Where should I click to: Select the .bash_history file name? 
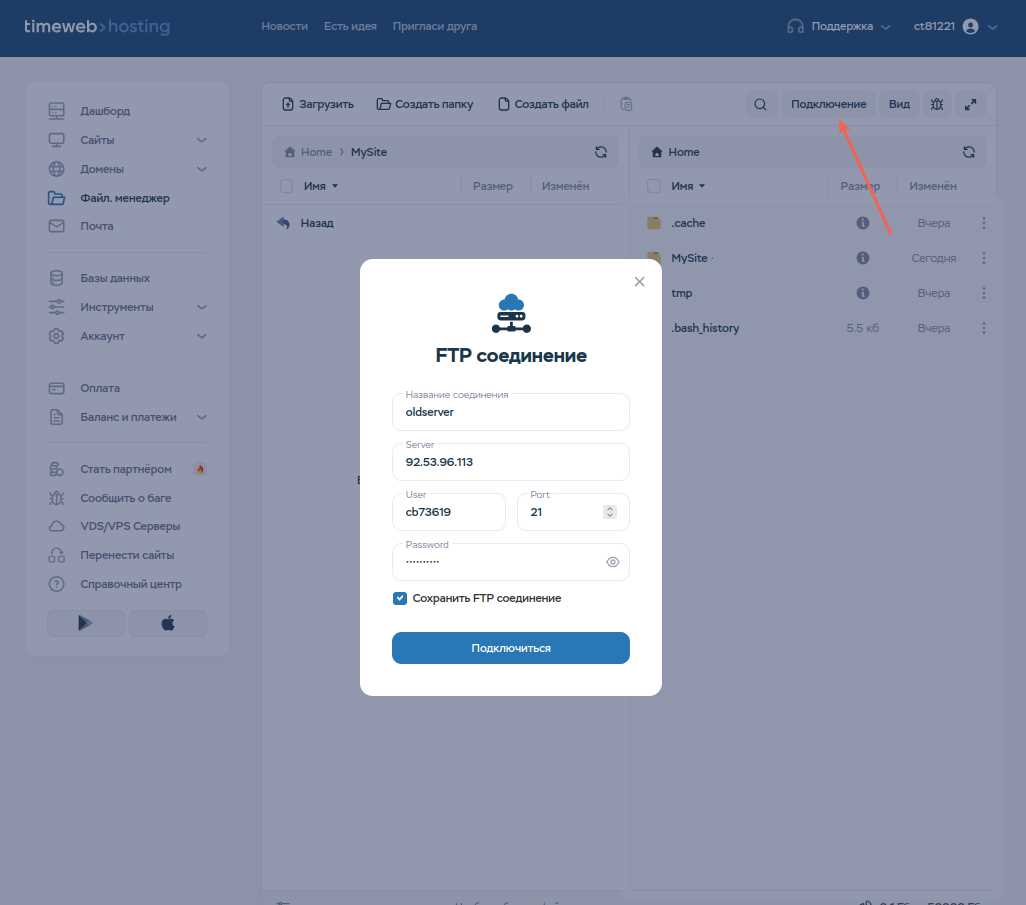[x=705, y=328]
